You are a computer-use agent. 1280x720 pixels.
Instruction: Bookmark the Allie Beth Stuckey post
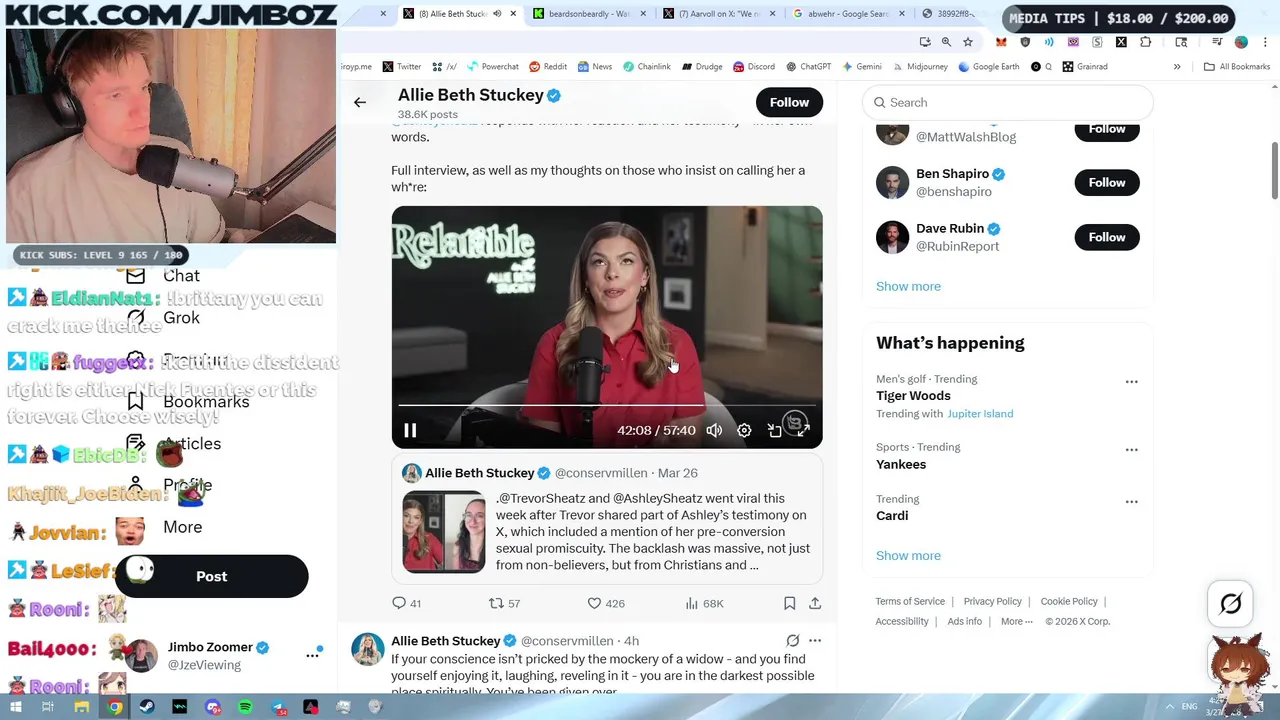click(789, 603)
